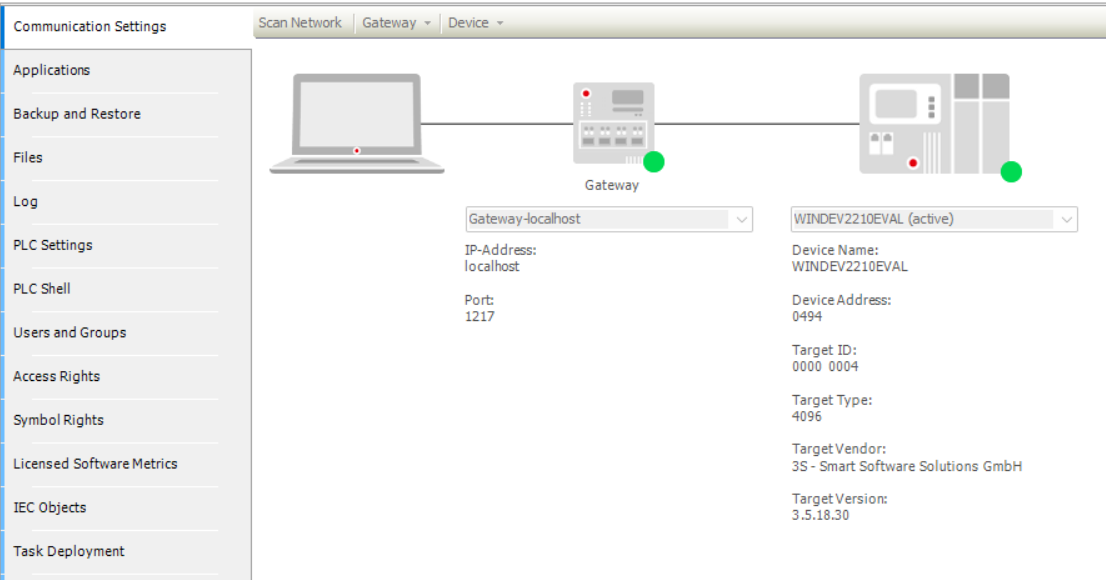Viewport: 1106px width, 580px height.
Task: Expand the Gateway-localhost combo box
Action: 741,219
